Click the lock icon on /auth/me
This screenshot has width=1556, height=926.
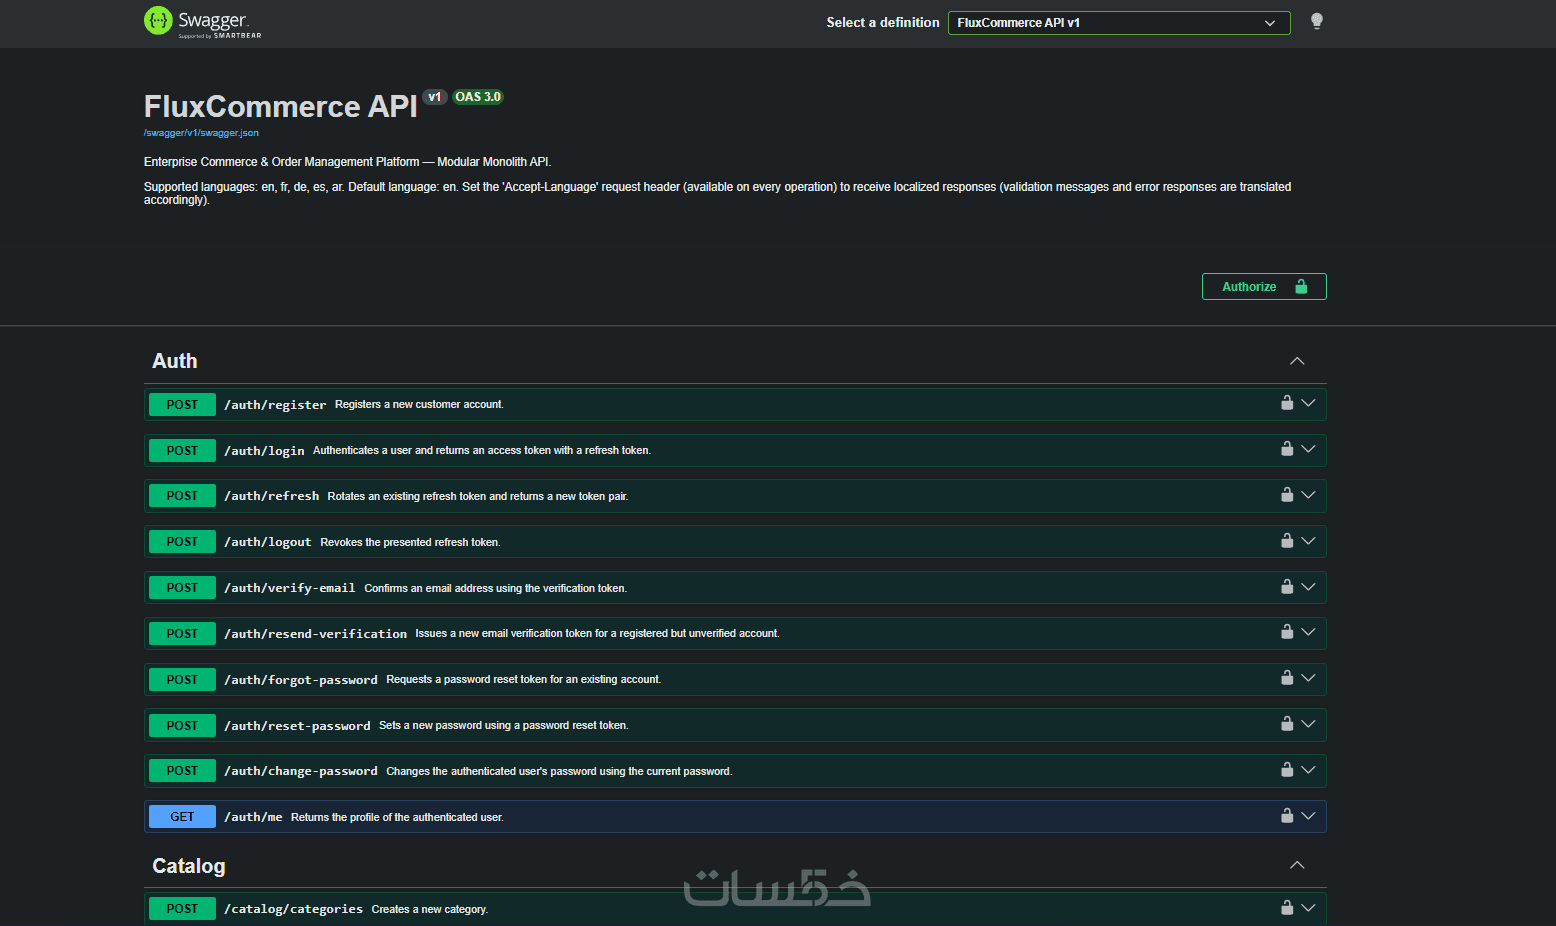pos(1287,816)
